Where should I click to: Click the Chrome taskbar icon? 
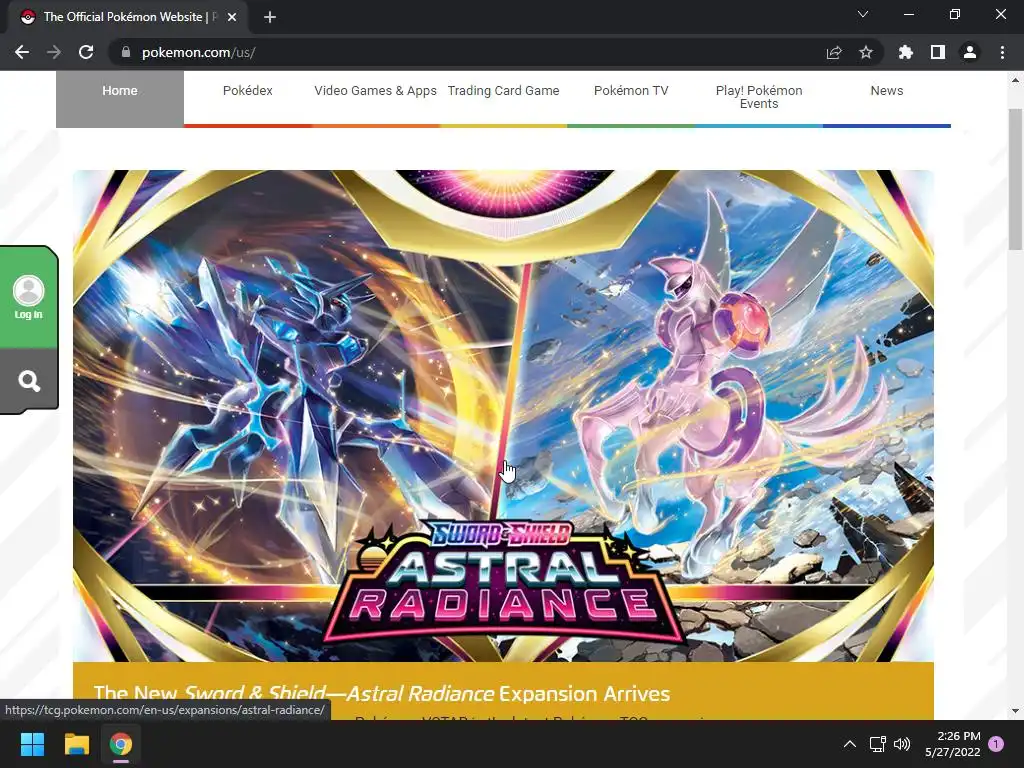[121, 744]
